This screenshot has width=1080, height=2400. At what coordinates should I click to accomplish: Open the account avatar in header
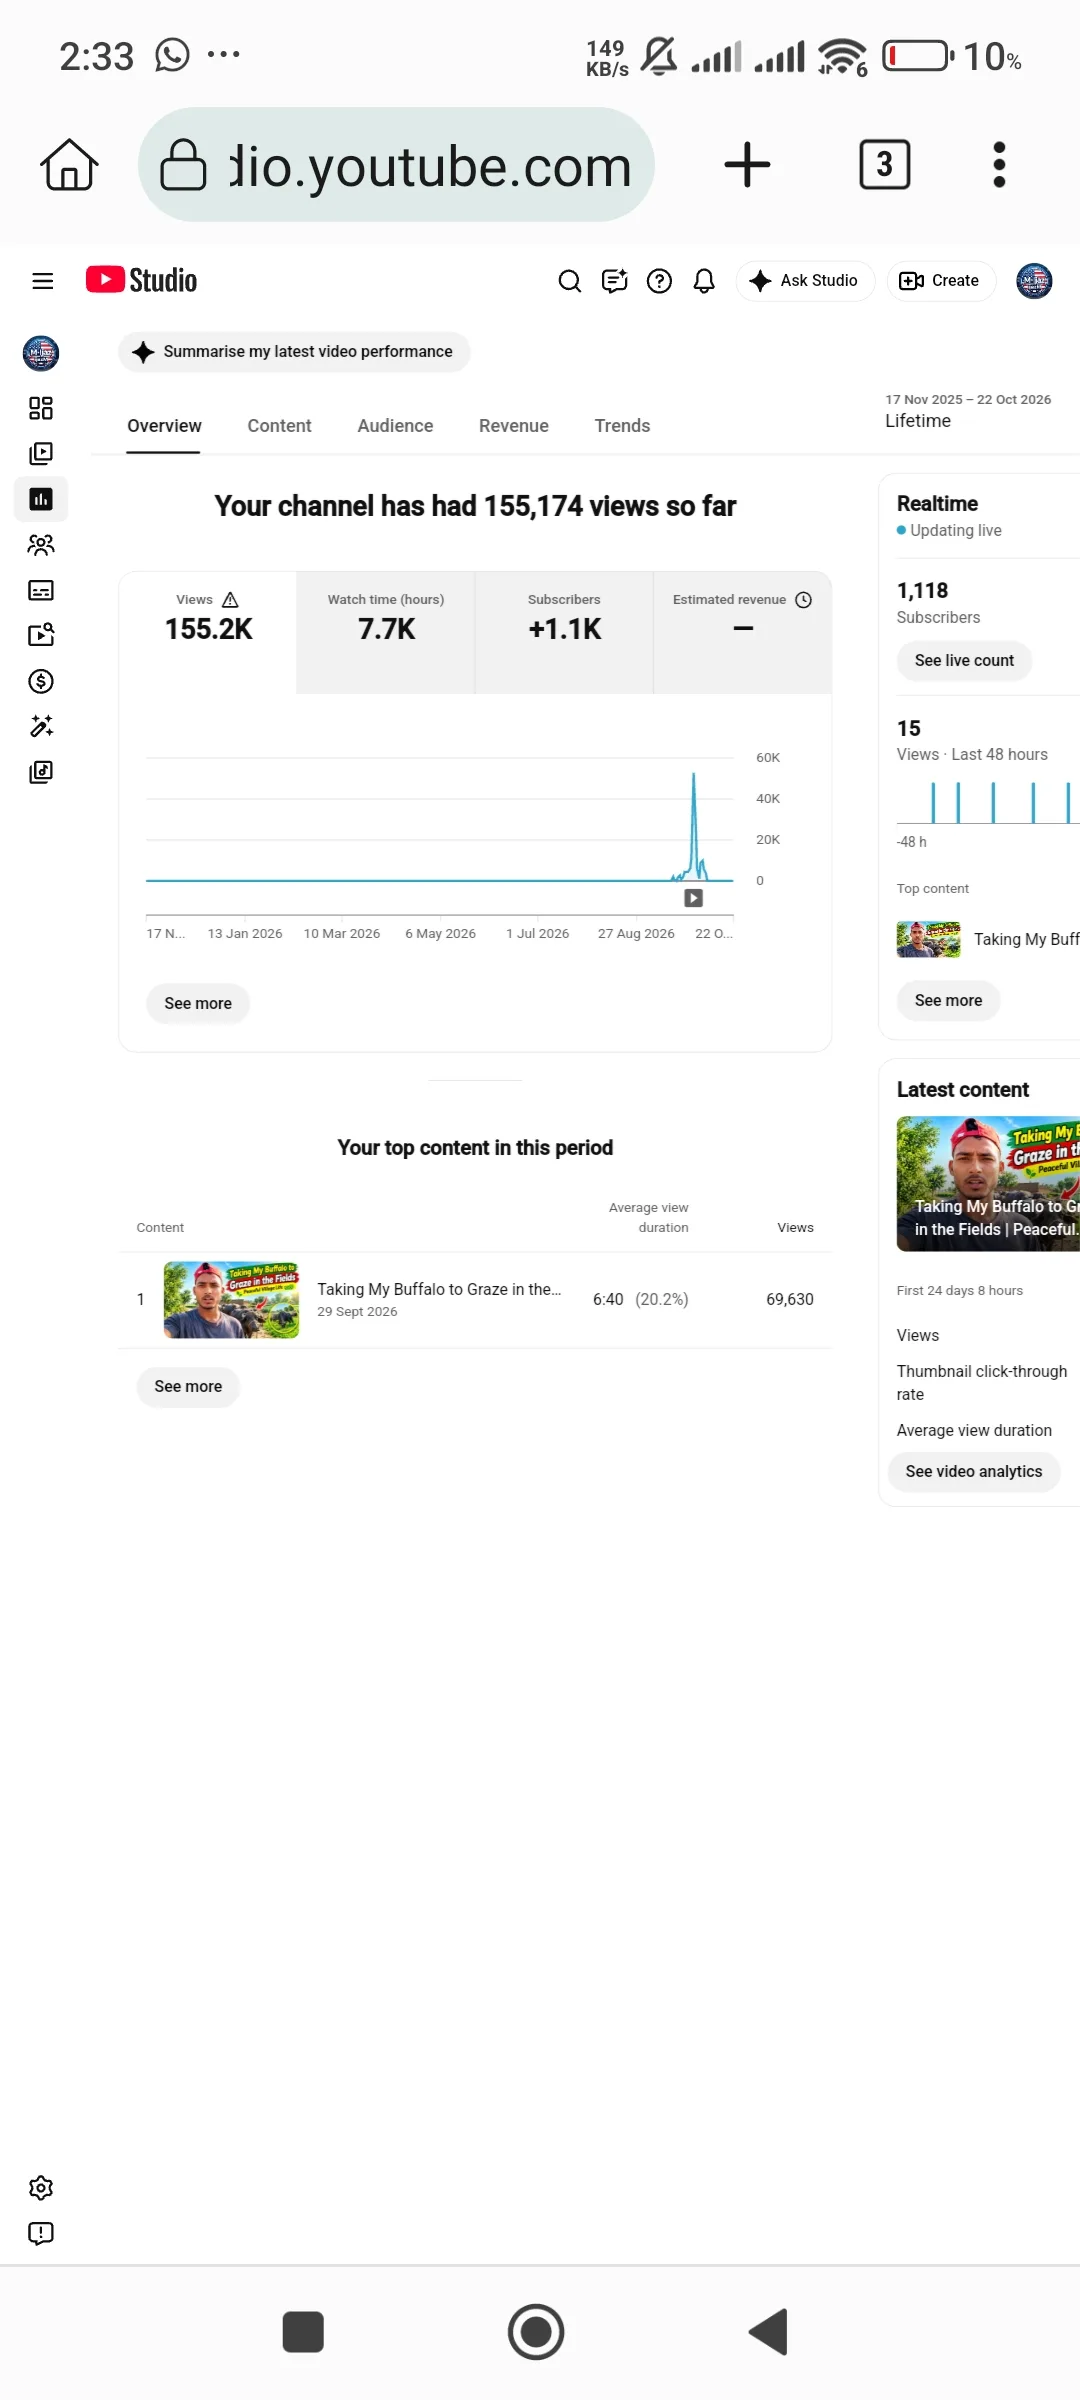pyautogui.click(x=1034, y=281)
